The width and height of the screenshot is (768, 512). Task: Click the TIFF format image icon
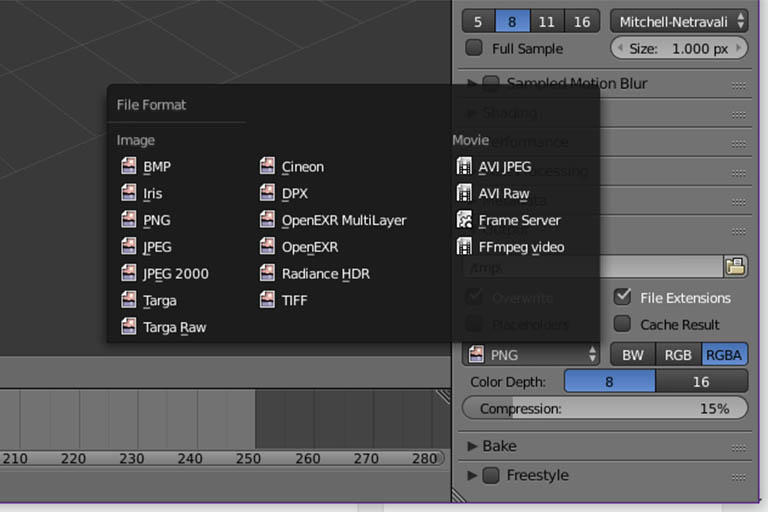click(x=267, y=300)
